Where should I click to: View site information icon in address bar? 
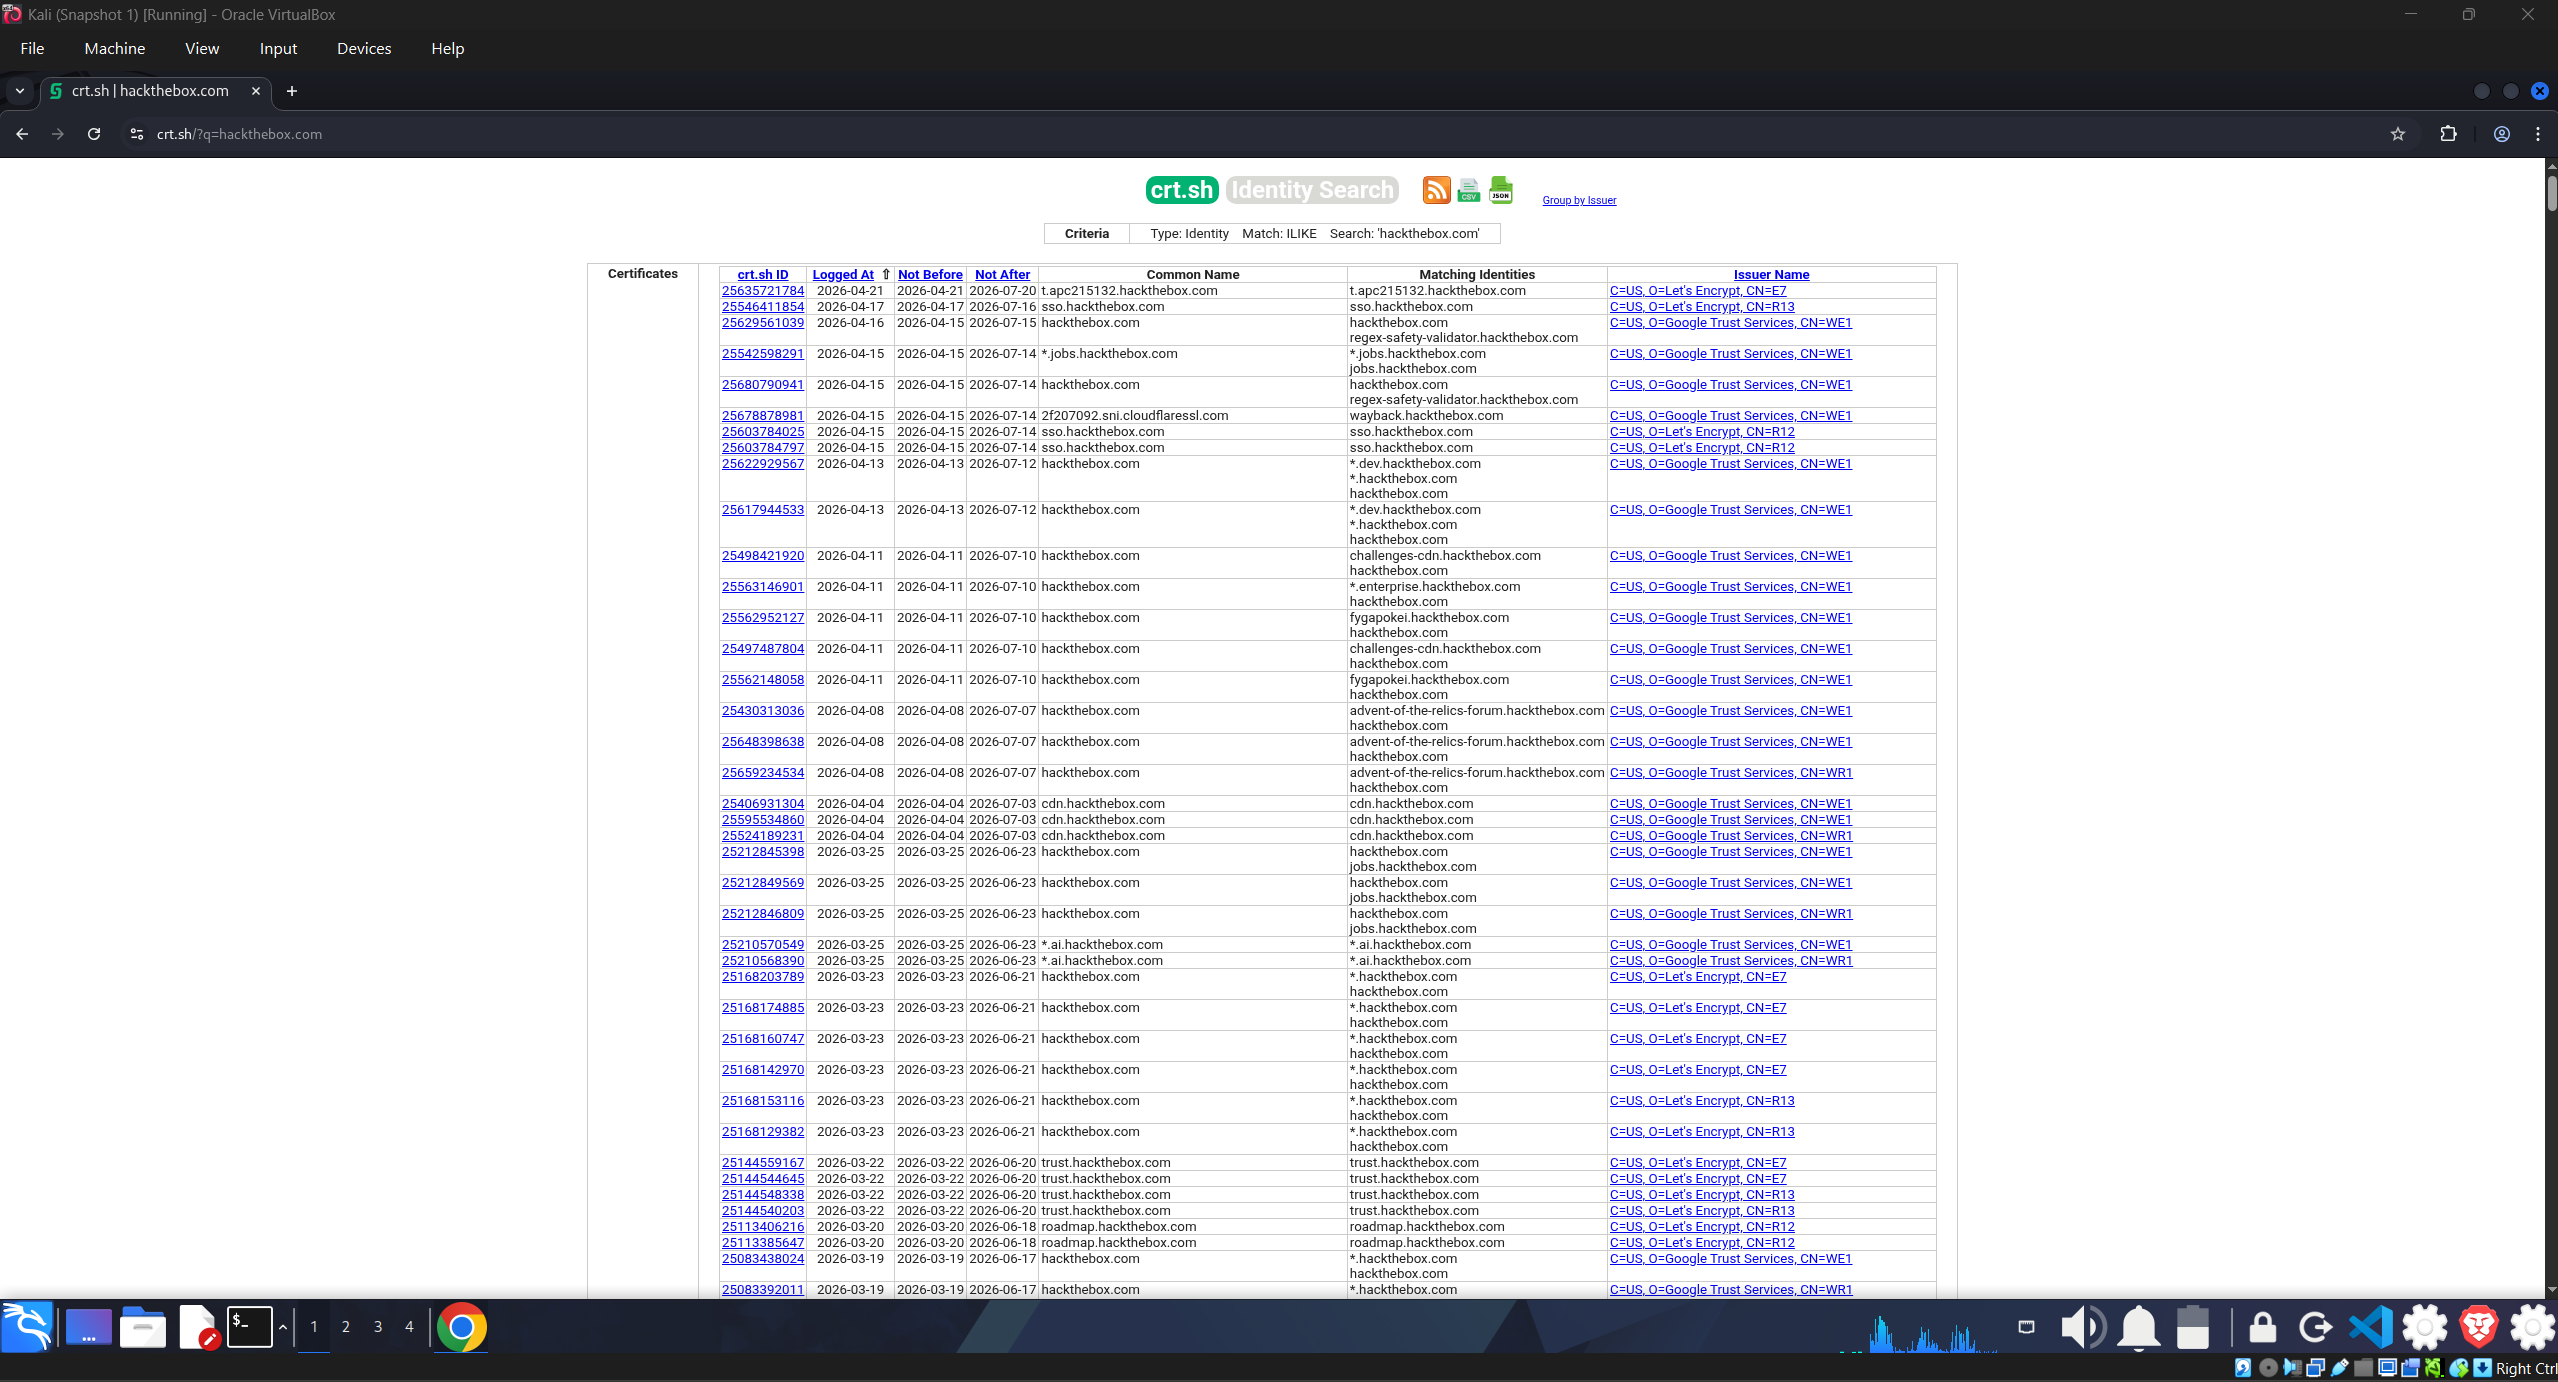(137, 134)
